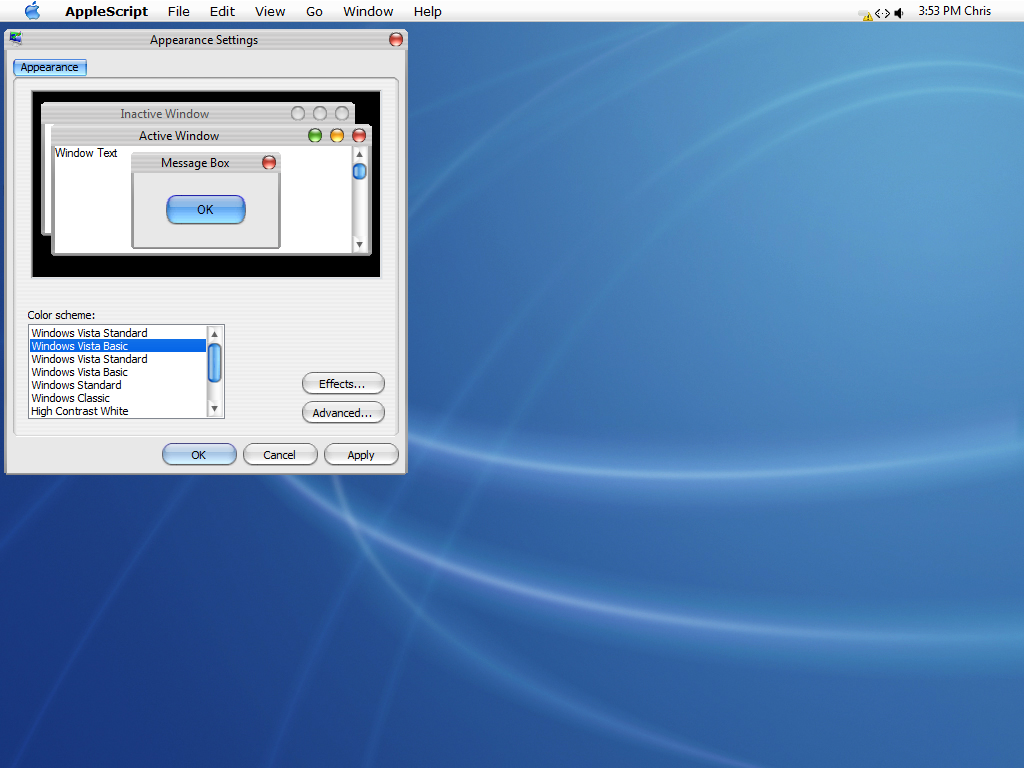Screen dimensions: 1024x768
Task: Click the Message Box preview red close button
Action: [x=269, y=163]
